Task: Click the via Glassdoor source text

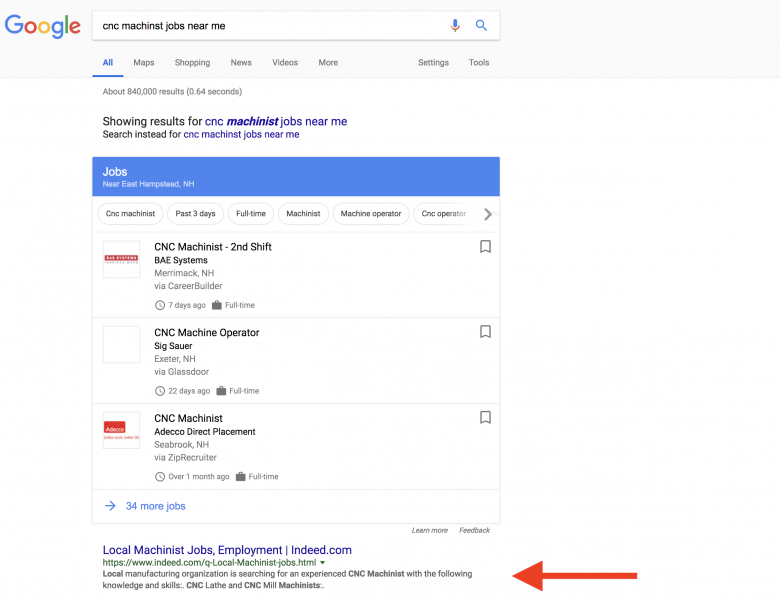Action: click(x=182, y=372)
